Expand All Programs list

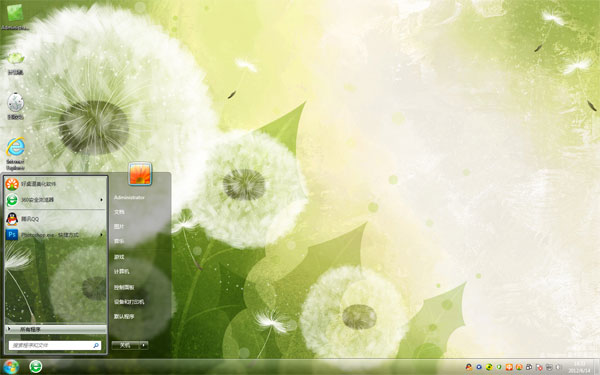[55, 329]
